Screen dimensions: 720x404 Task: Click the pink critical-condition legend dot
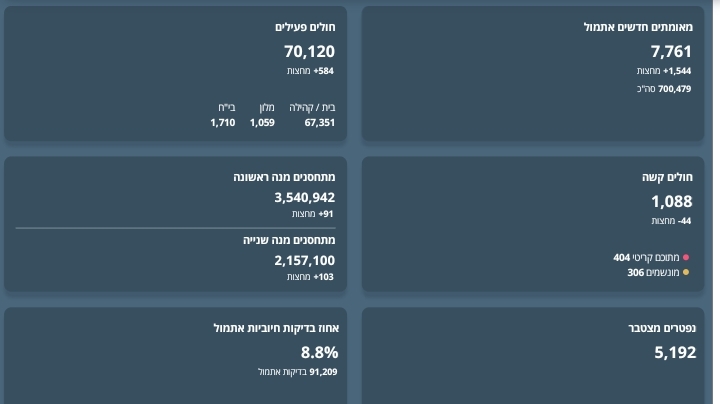[x=686, y=258]
